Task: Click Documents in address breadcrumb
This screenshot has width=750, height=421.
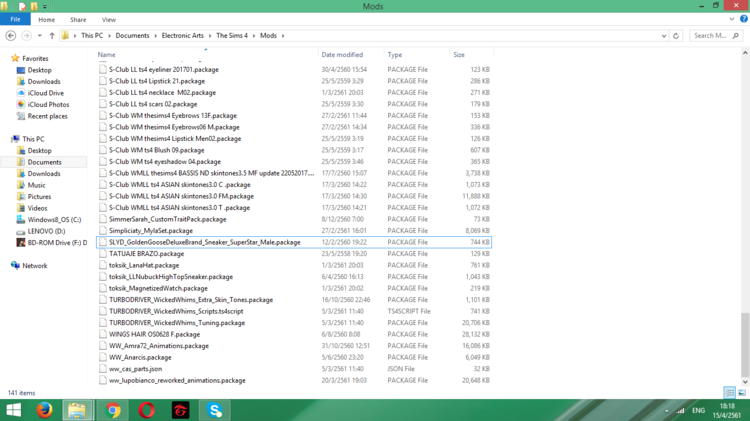Action: 132,35
